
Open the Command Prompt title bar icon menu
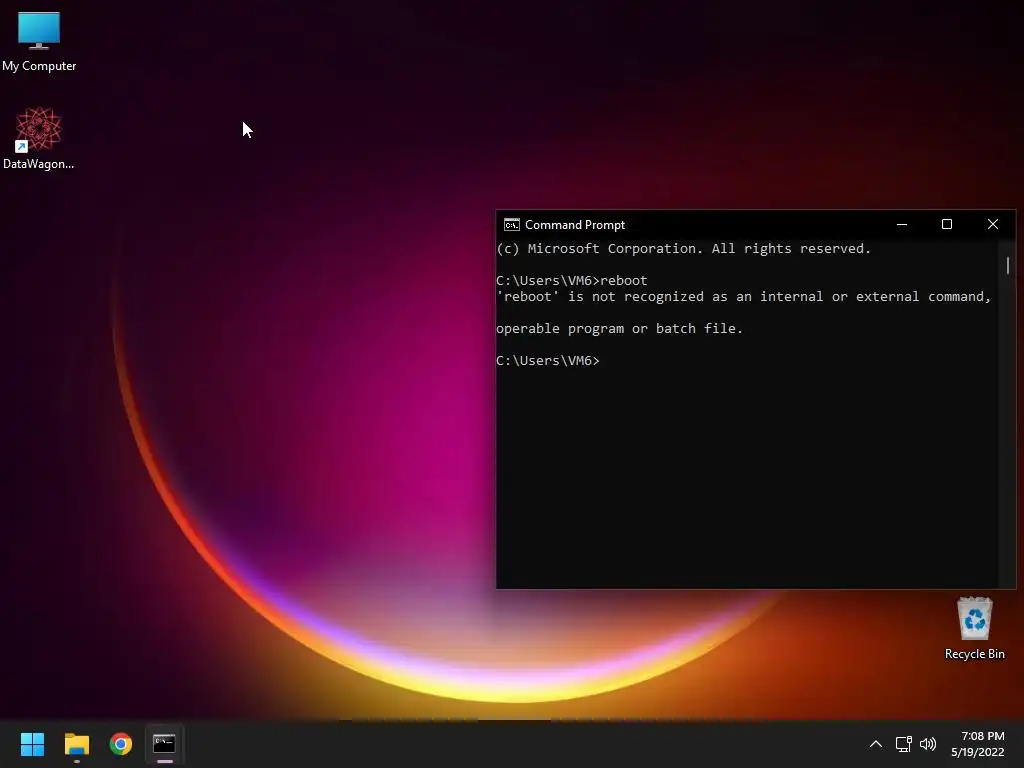(511, 225)
